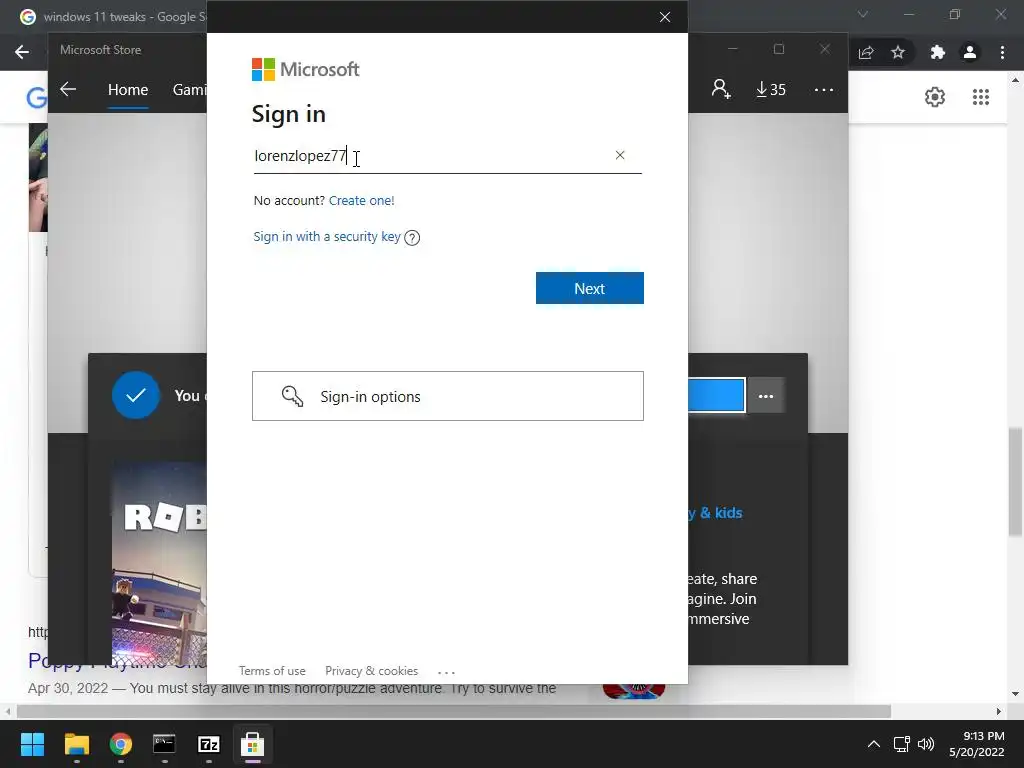Click the blue checkmark circle icon
Viewport: 1024px width, 768px height.
pos(136,395)
